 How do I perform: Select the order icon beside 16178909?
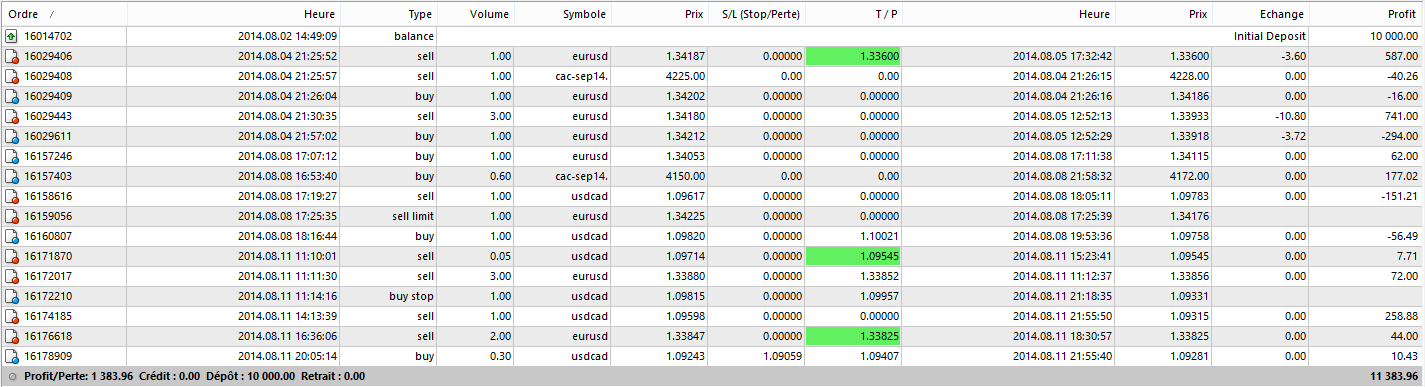[x=11, y=356]
